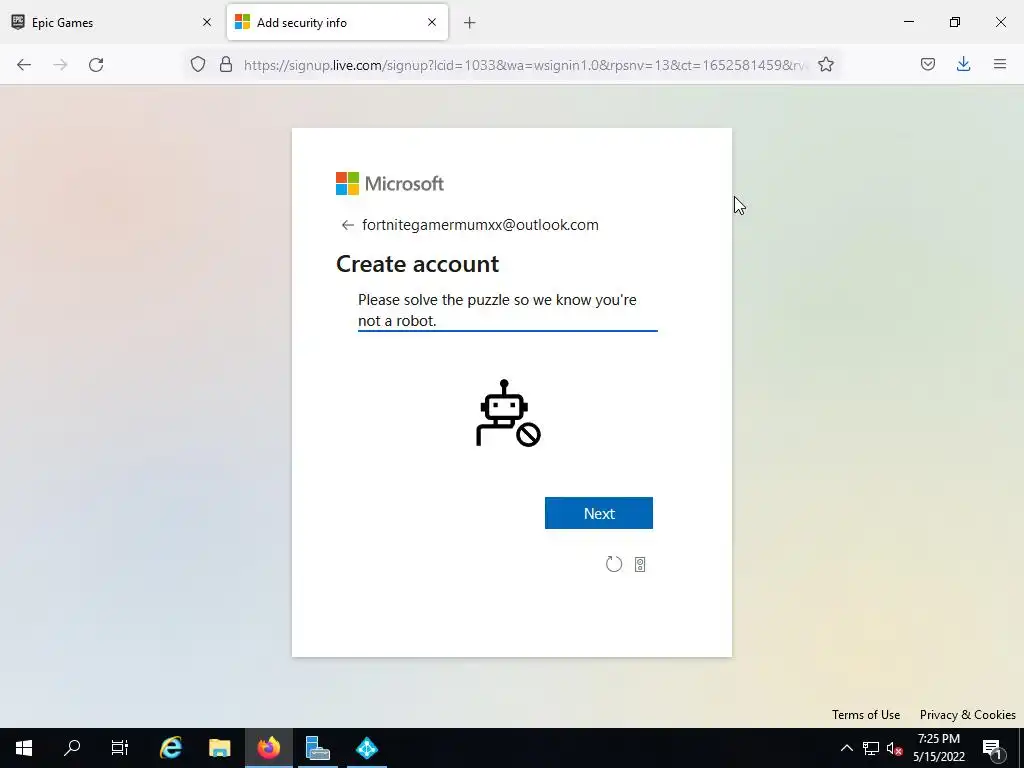Close the Epic Games tab
The width and height of the screenshot is (1024, 768).
pos(207,22)
